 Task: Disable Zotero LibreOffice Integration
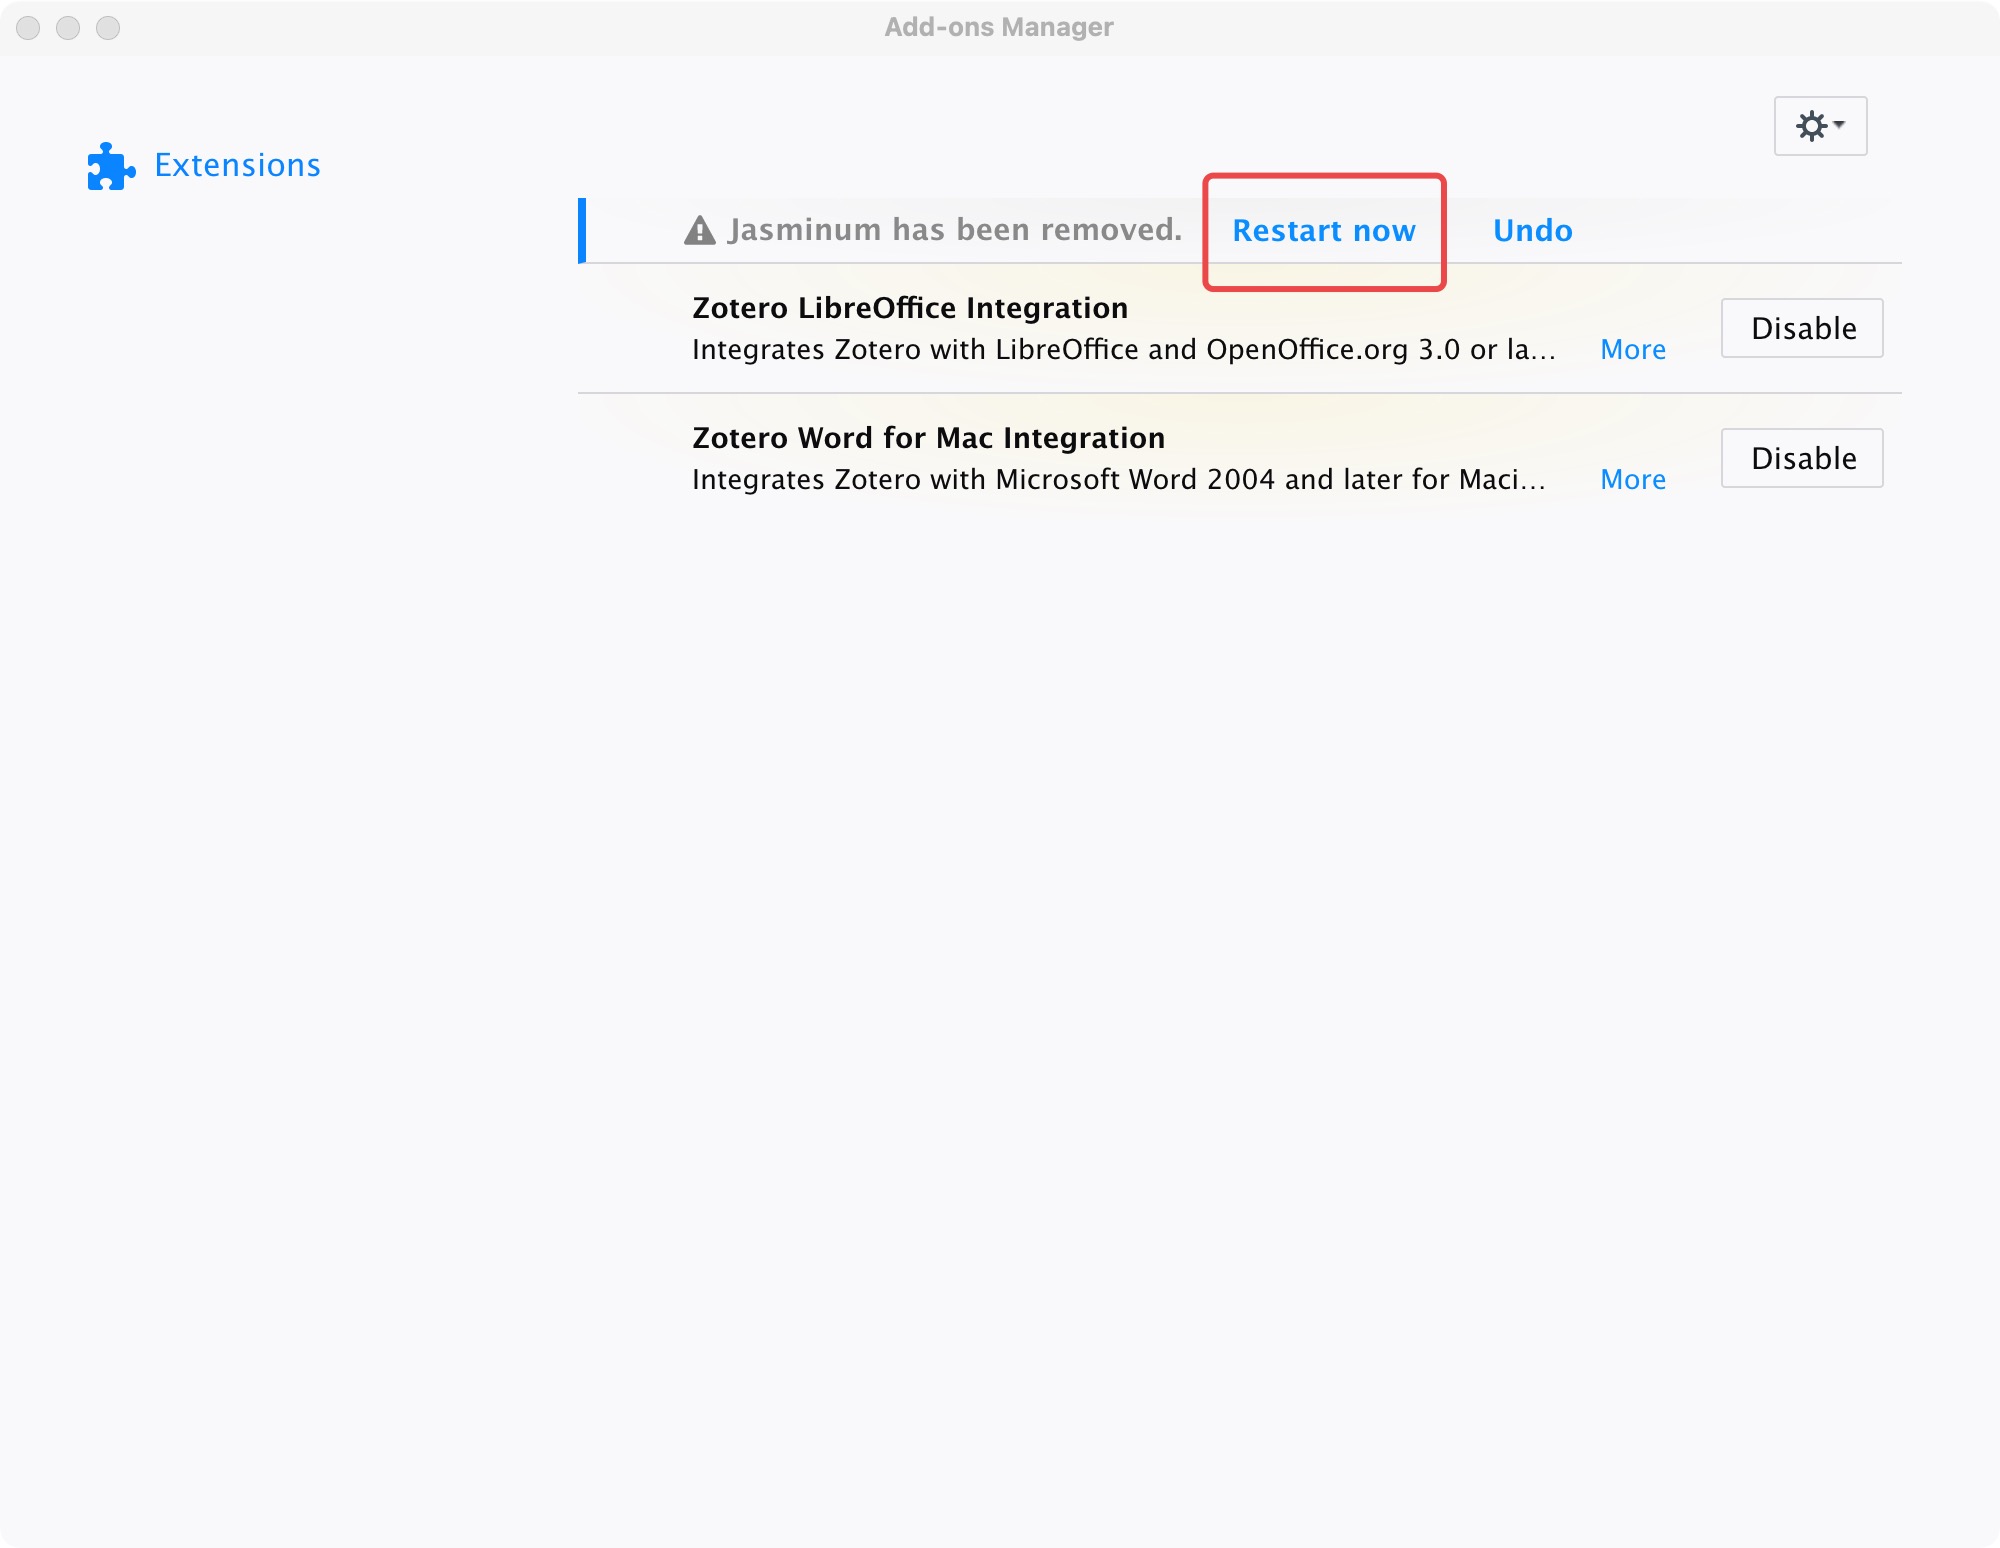(1801, 328)
